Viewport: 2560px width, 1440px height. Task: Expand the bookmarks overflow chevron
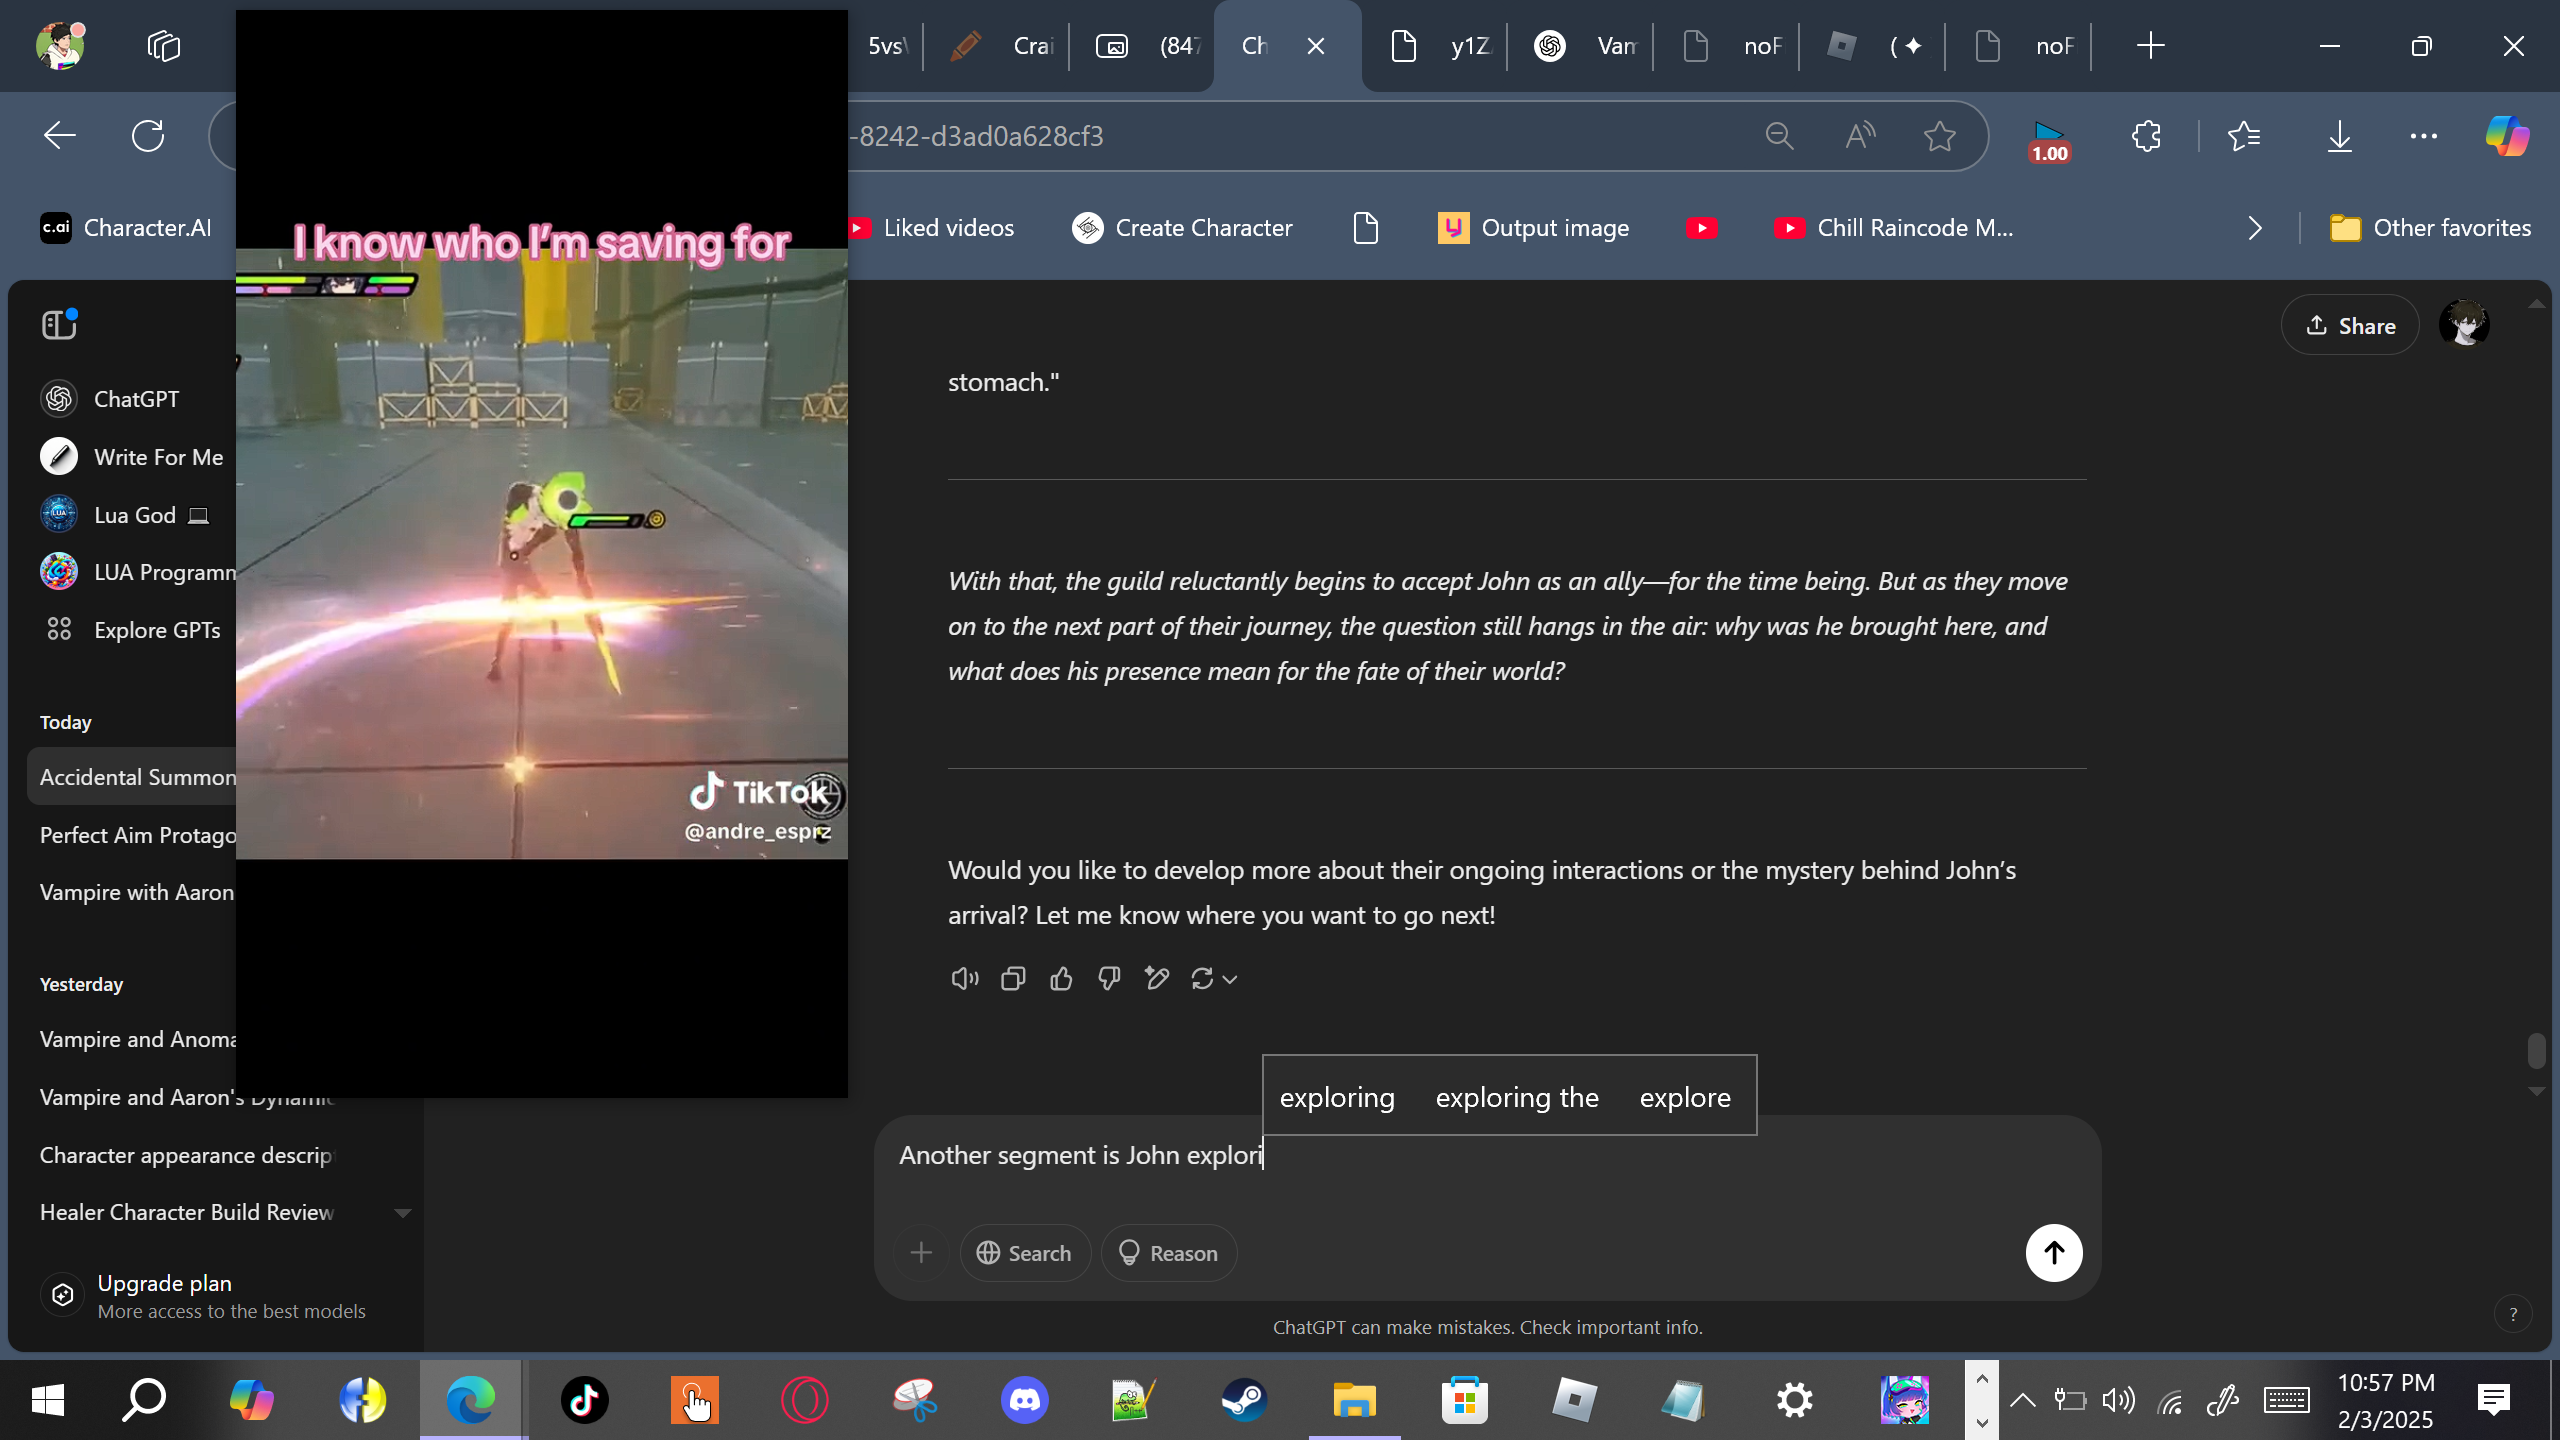point(2254,228)
